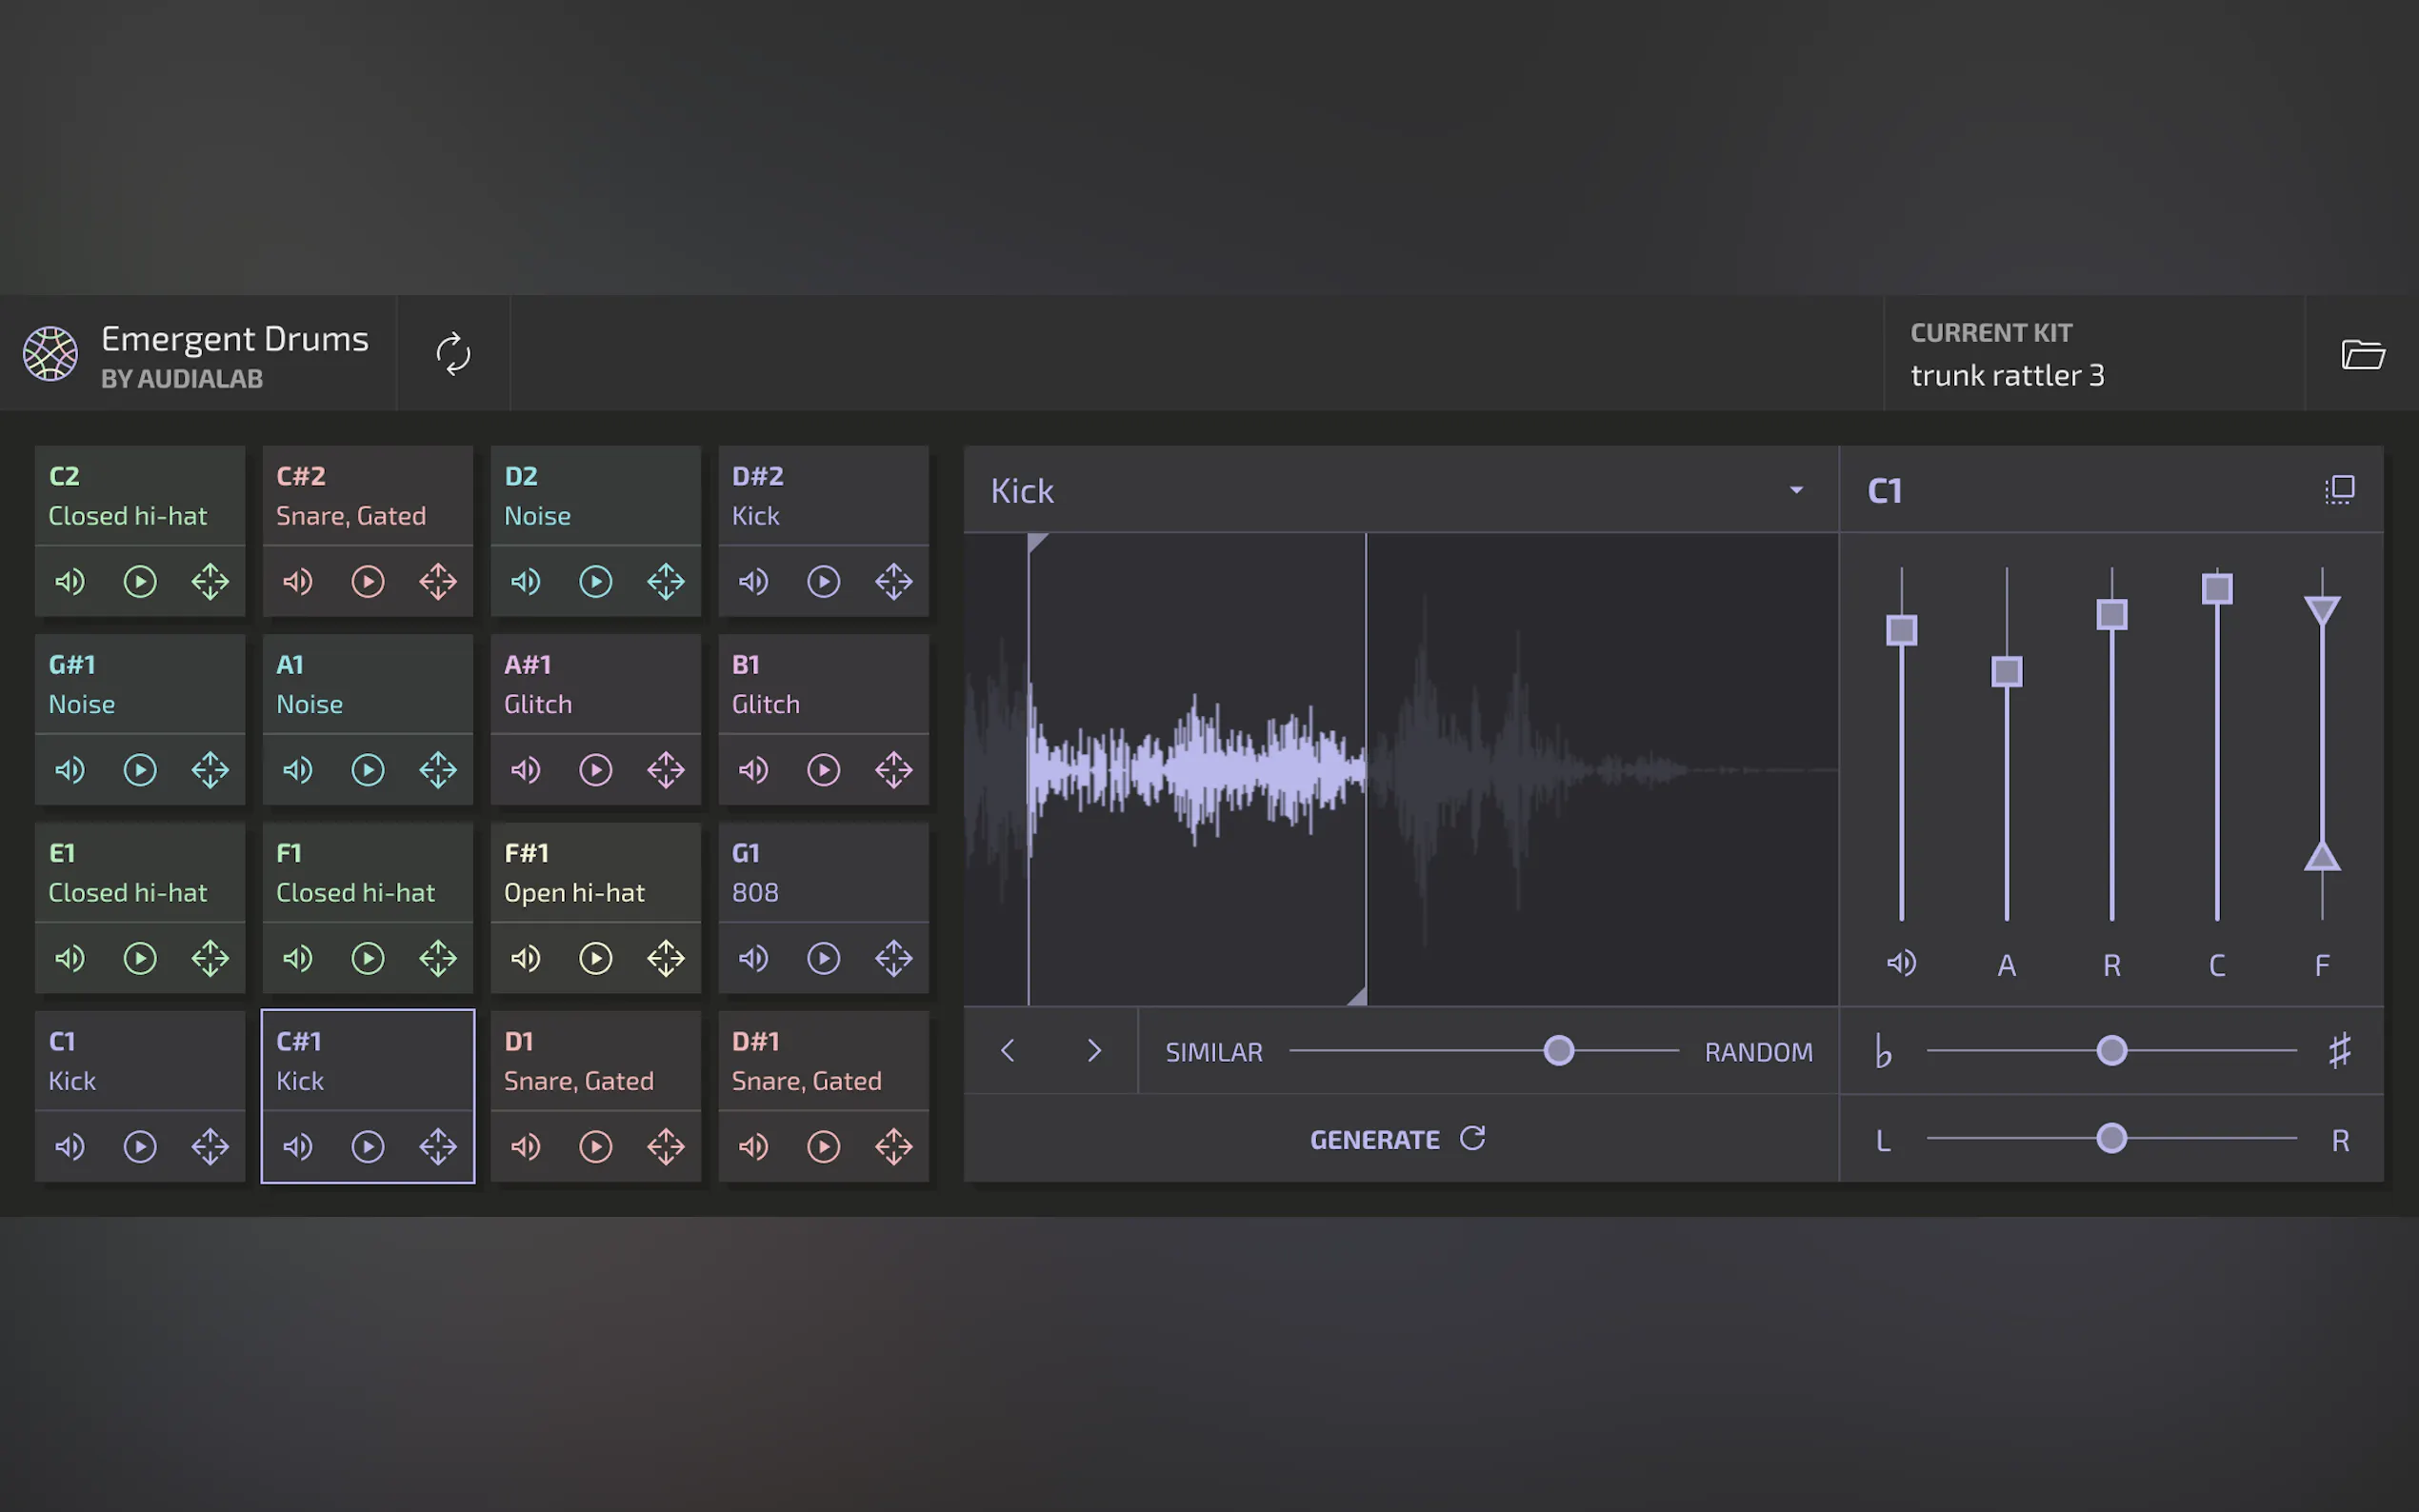
Task: Click the move arrows icon on C2 pad
Action: (x=210, y=581)
